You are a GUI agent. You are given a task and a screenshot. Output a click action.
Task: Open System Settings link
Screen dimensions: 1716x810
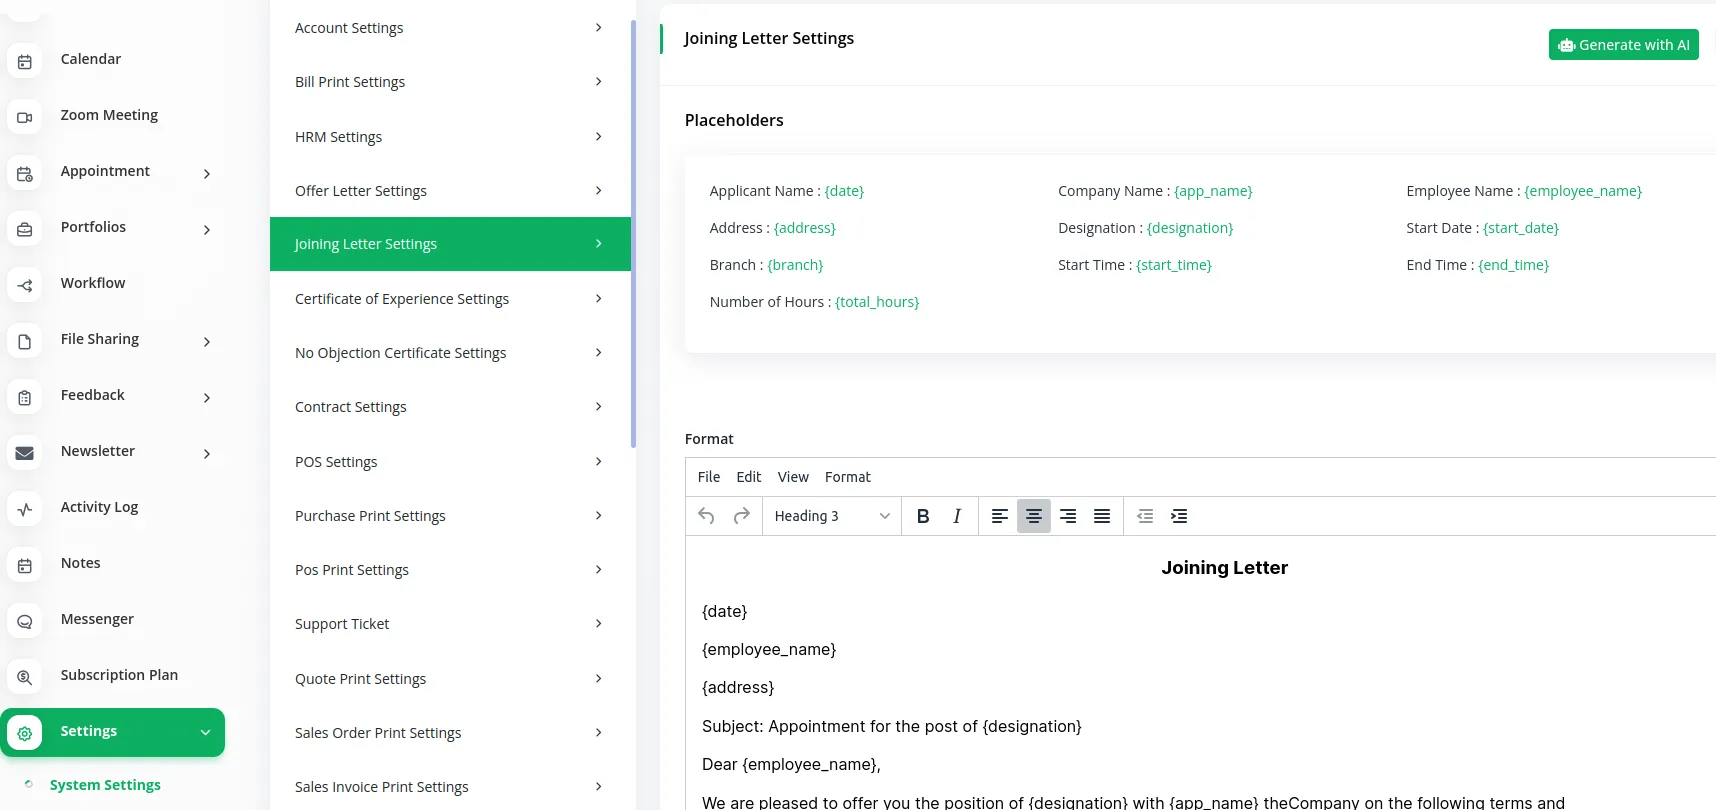(x=105, y=785)
